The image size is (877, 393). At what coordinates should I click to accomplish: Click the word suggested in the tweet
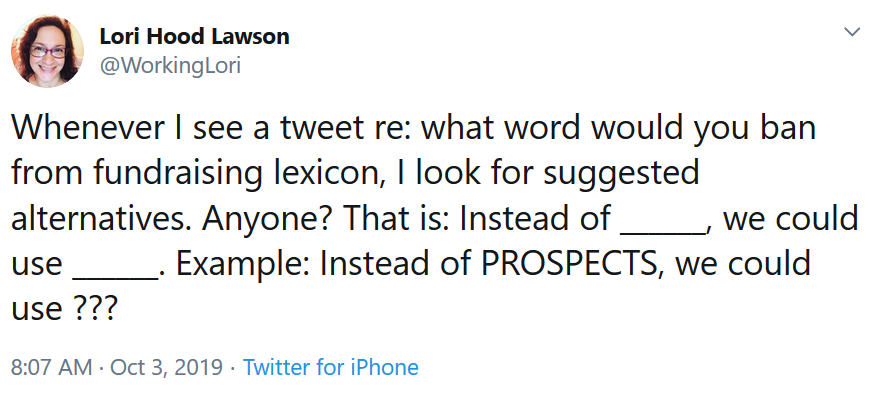(x=621, y=175)
